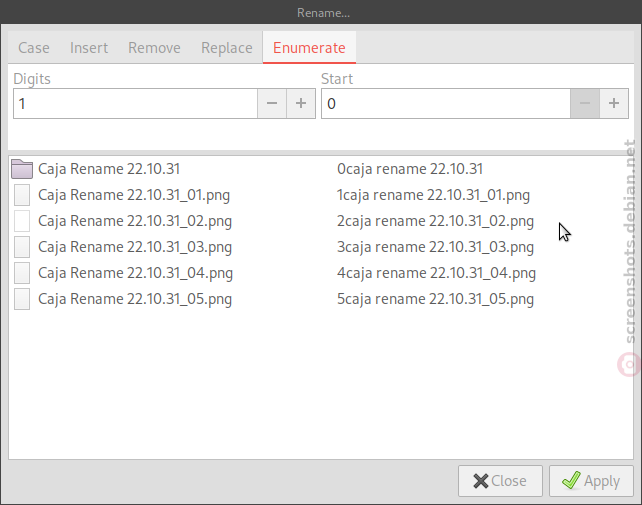Click new name 2caja rename 22.10.31_02.png

pos(435,221)
